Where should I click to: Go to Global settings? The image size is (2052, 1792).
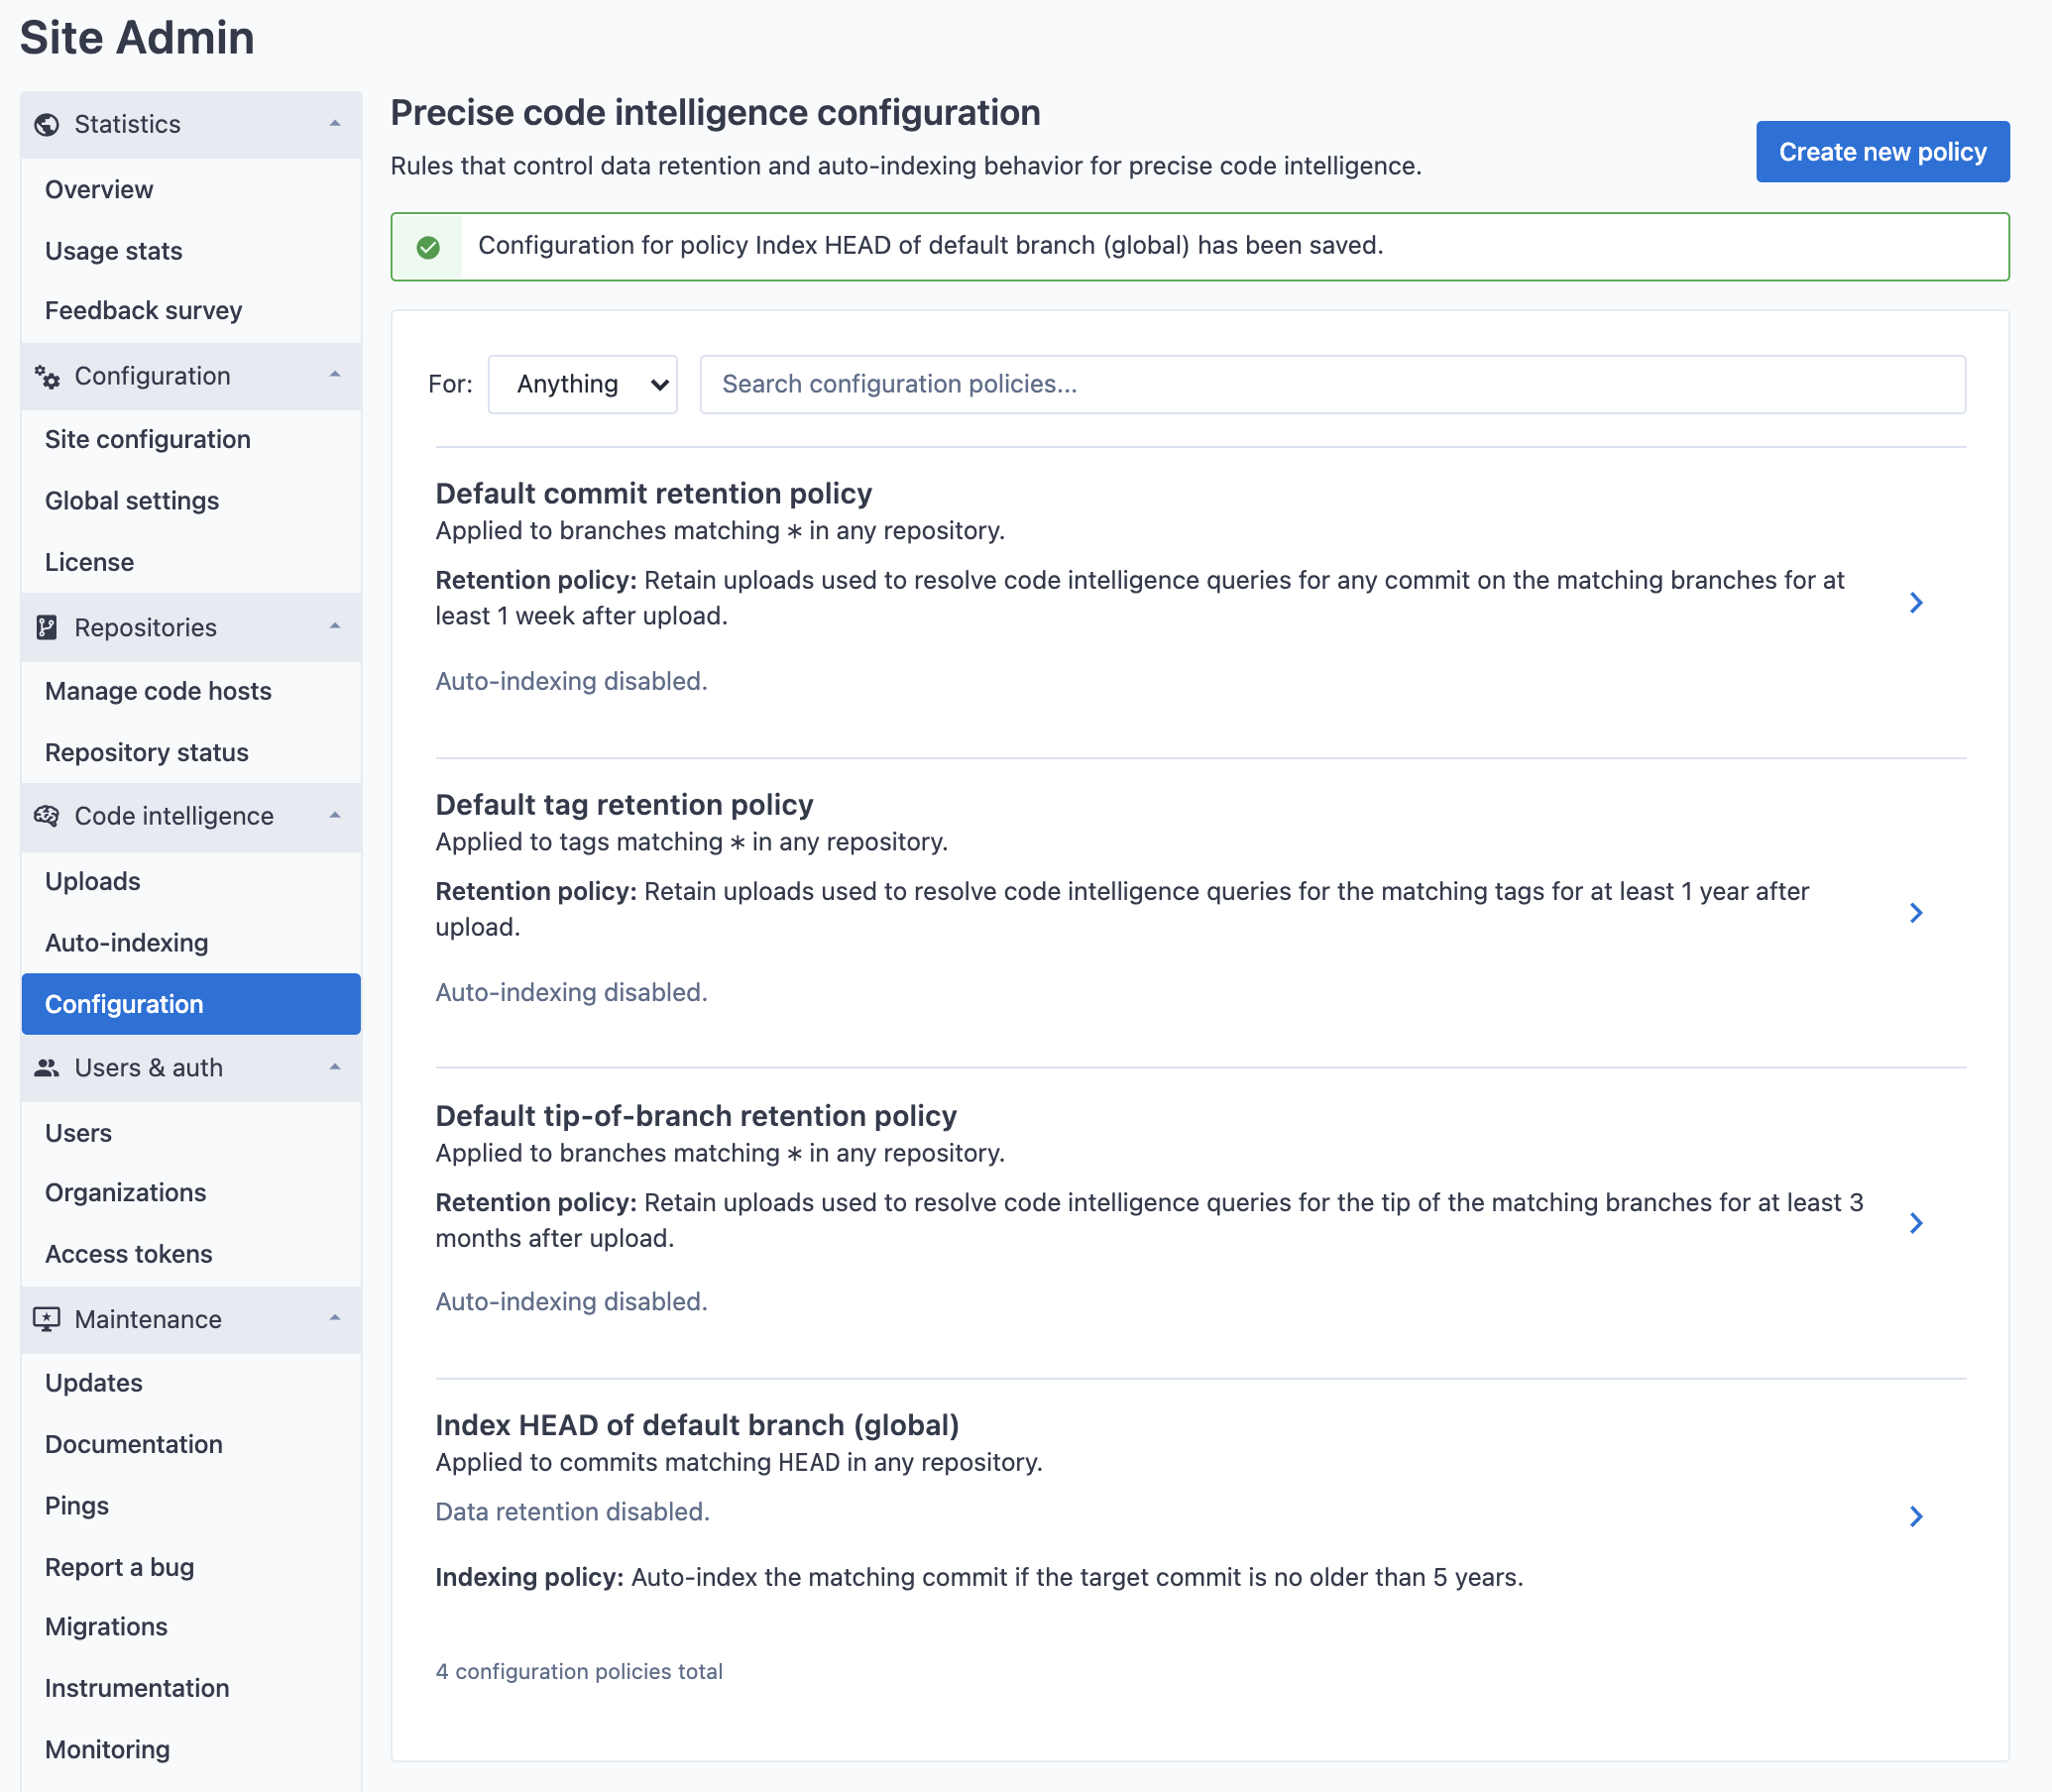132,501
